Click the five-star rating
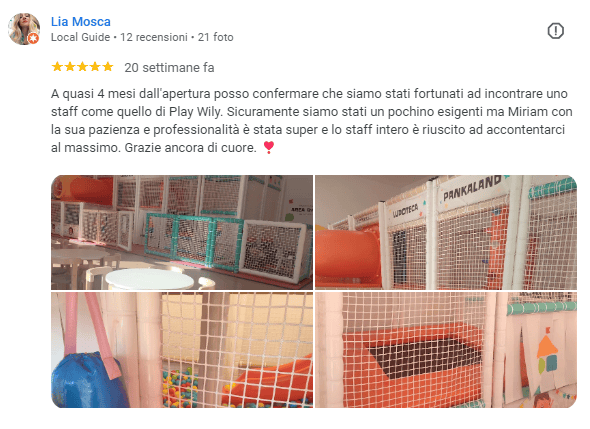 pyautogui.click(x=82, y=67)
